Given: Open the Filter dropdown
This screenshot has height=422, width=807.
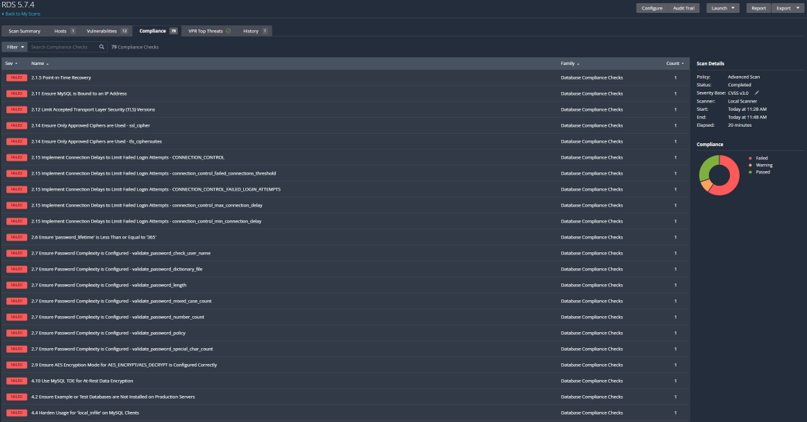Looking at the screenshot, I should click(15, 47).
